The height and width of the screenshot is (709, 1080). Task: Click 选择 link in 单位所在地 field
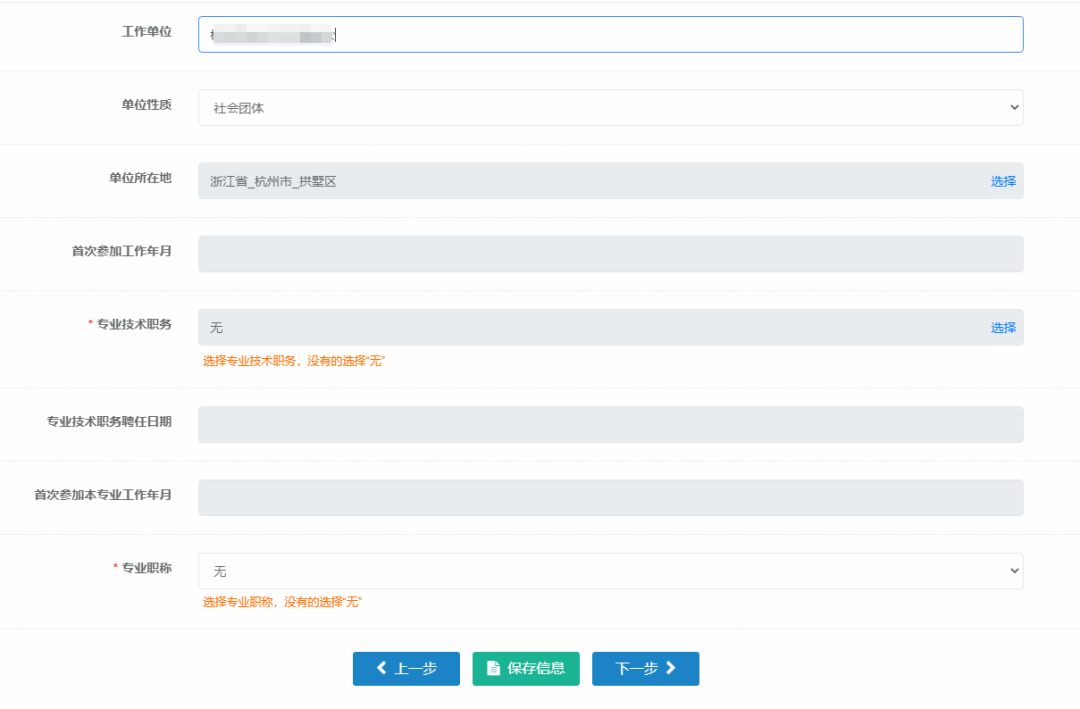1003,181
